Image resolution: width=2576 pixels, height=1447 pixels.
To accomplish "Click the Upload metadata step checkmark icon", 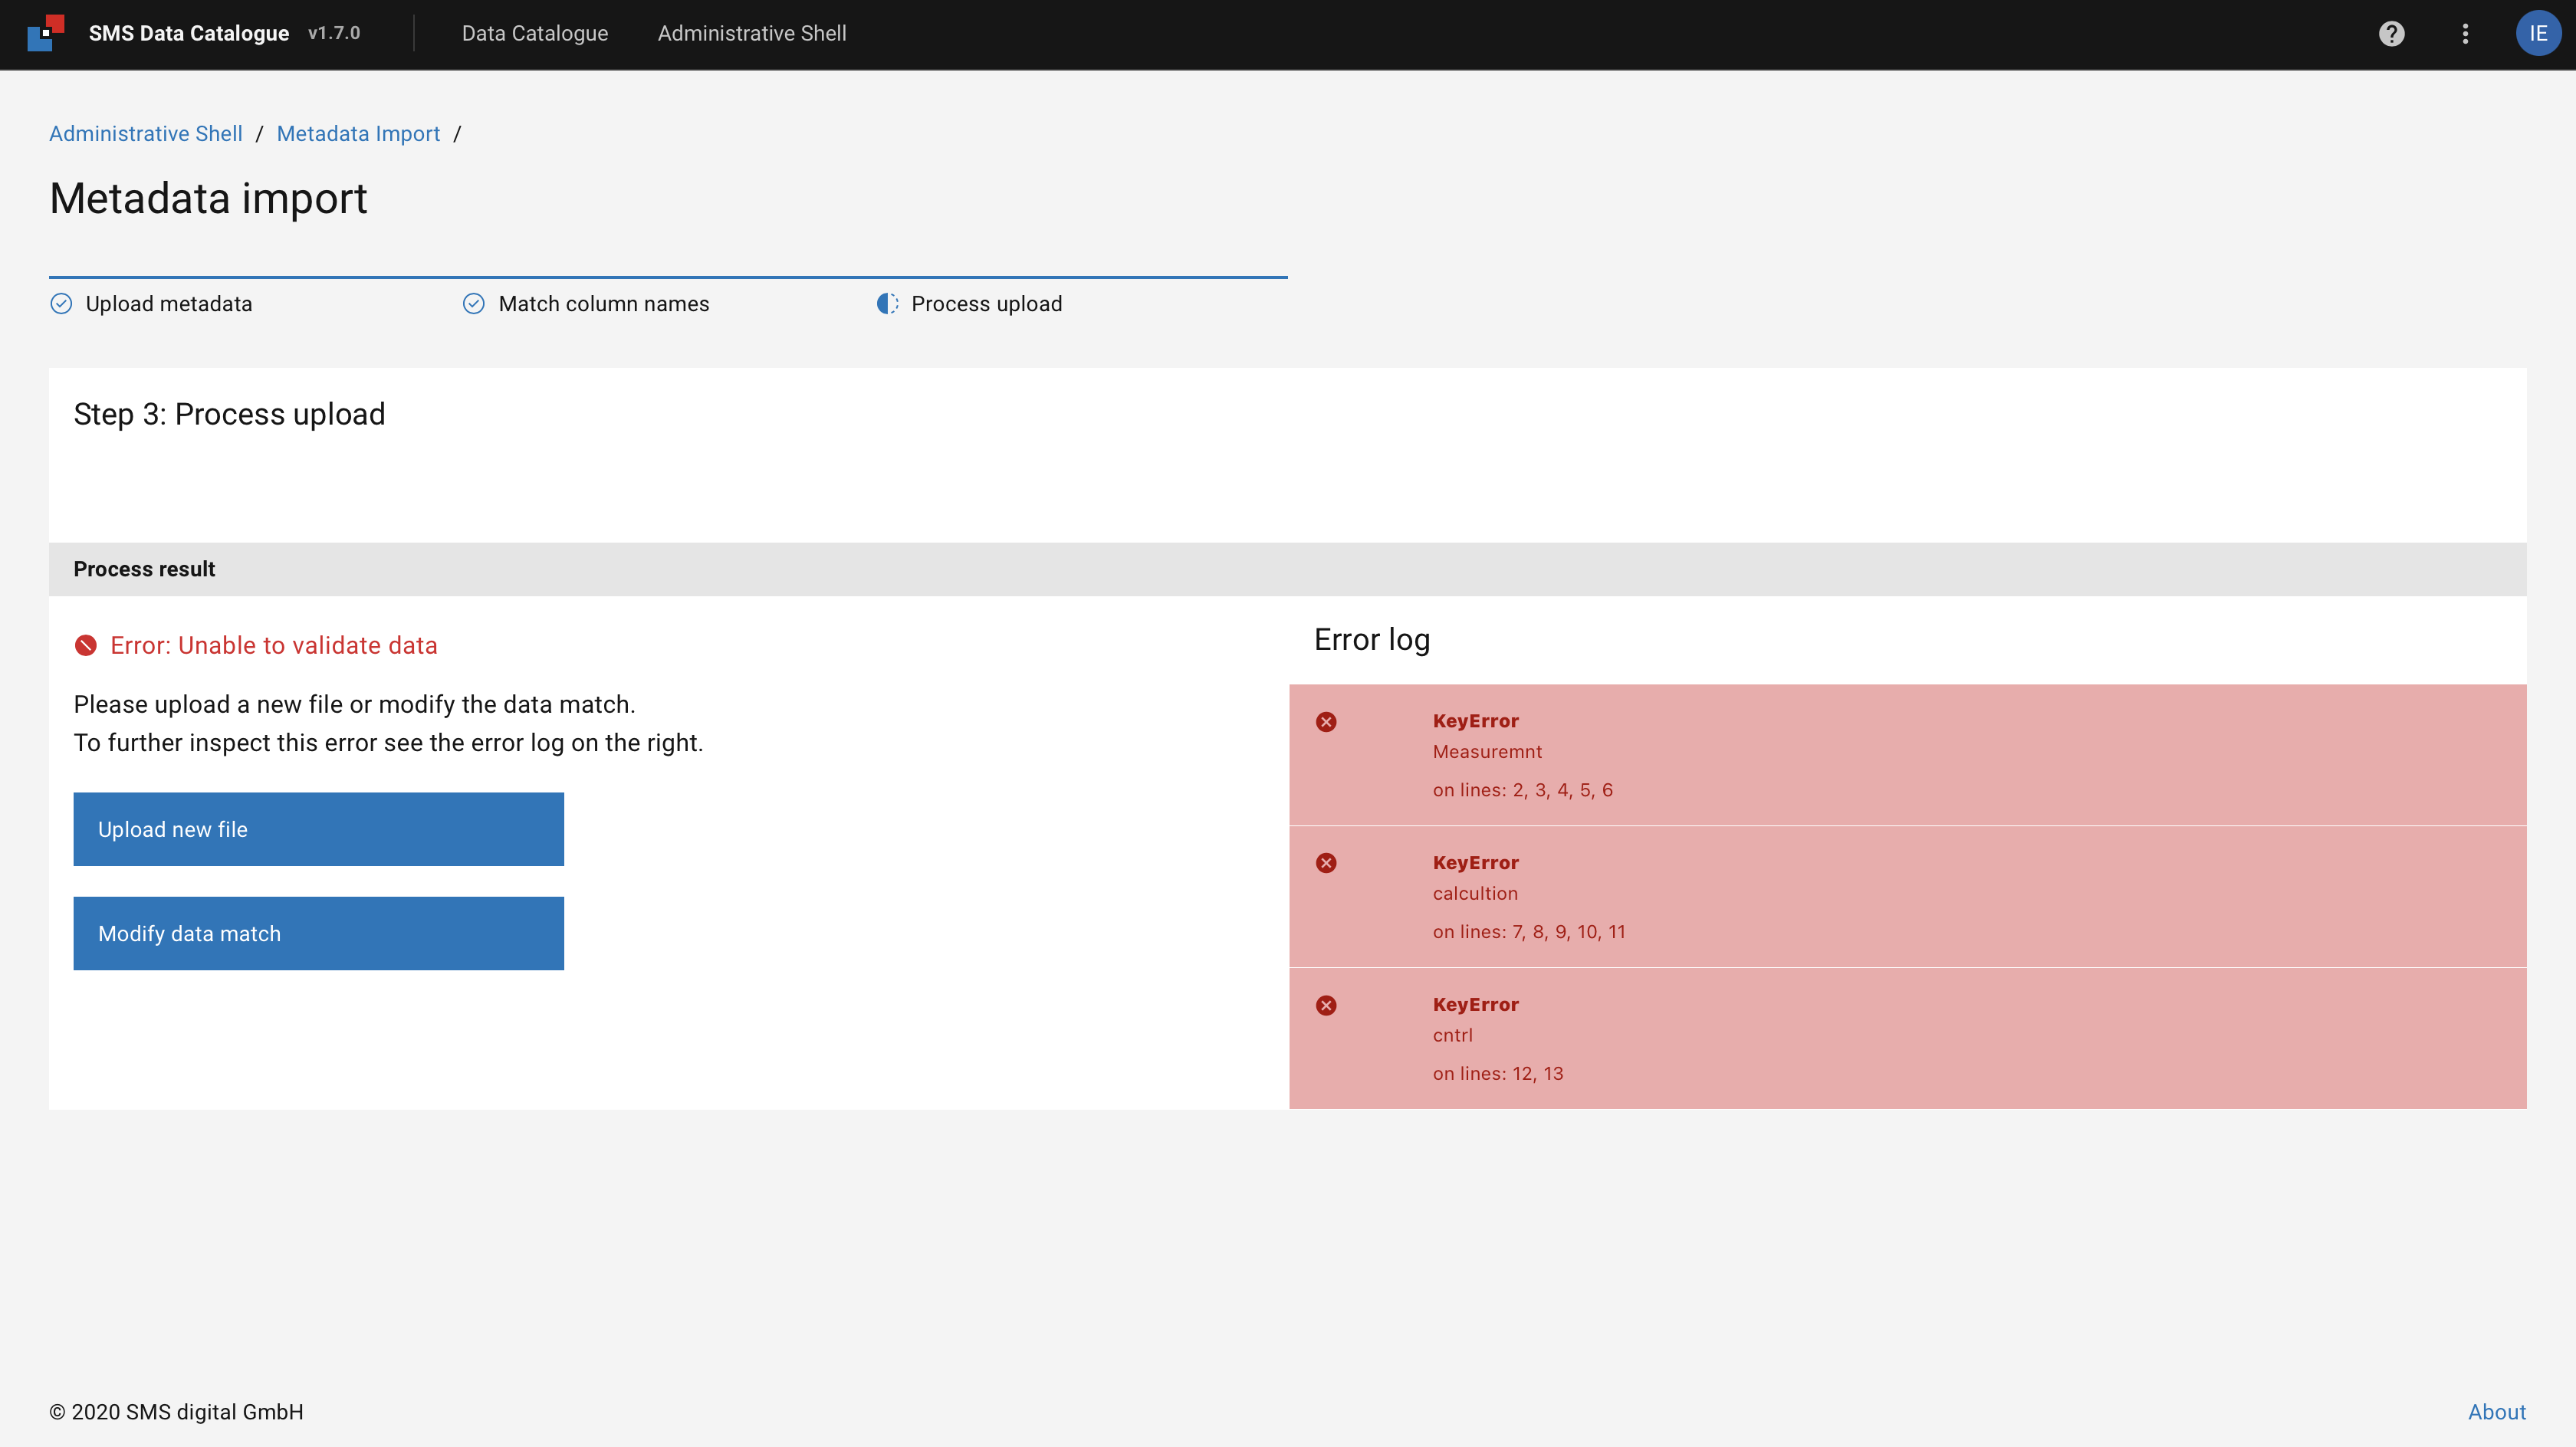I will pyautogui.click(x=61, y=304).
